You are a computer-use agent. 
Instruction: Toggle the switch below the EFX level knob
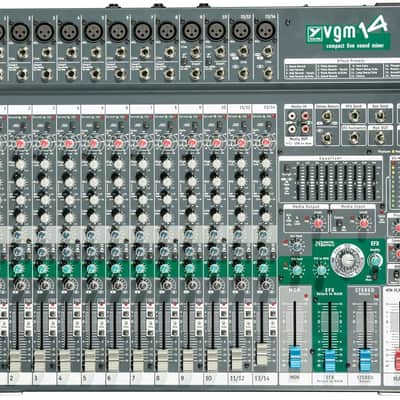tap(375, 274)
